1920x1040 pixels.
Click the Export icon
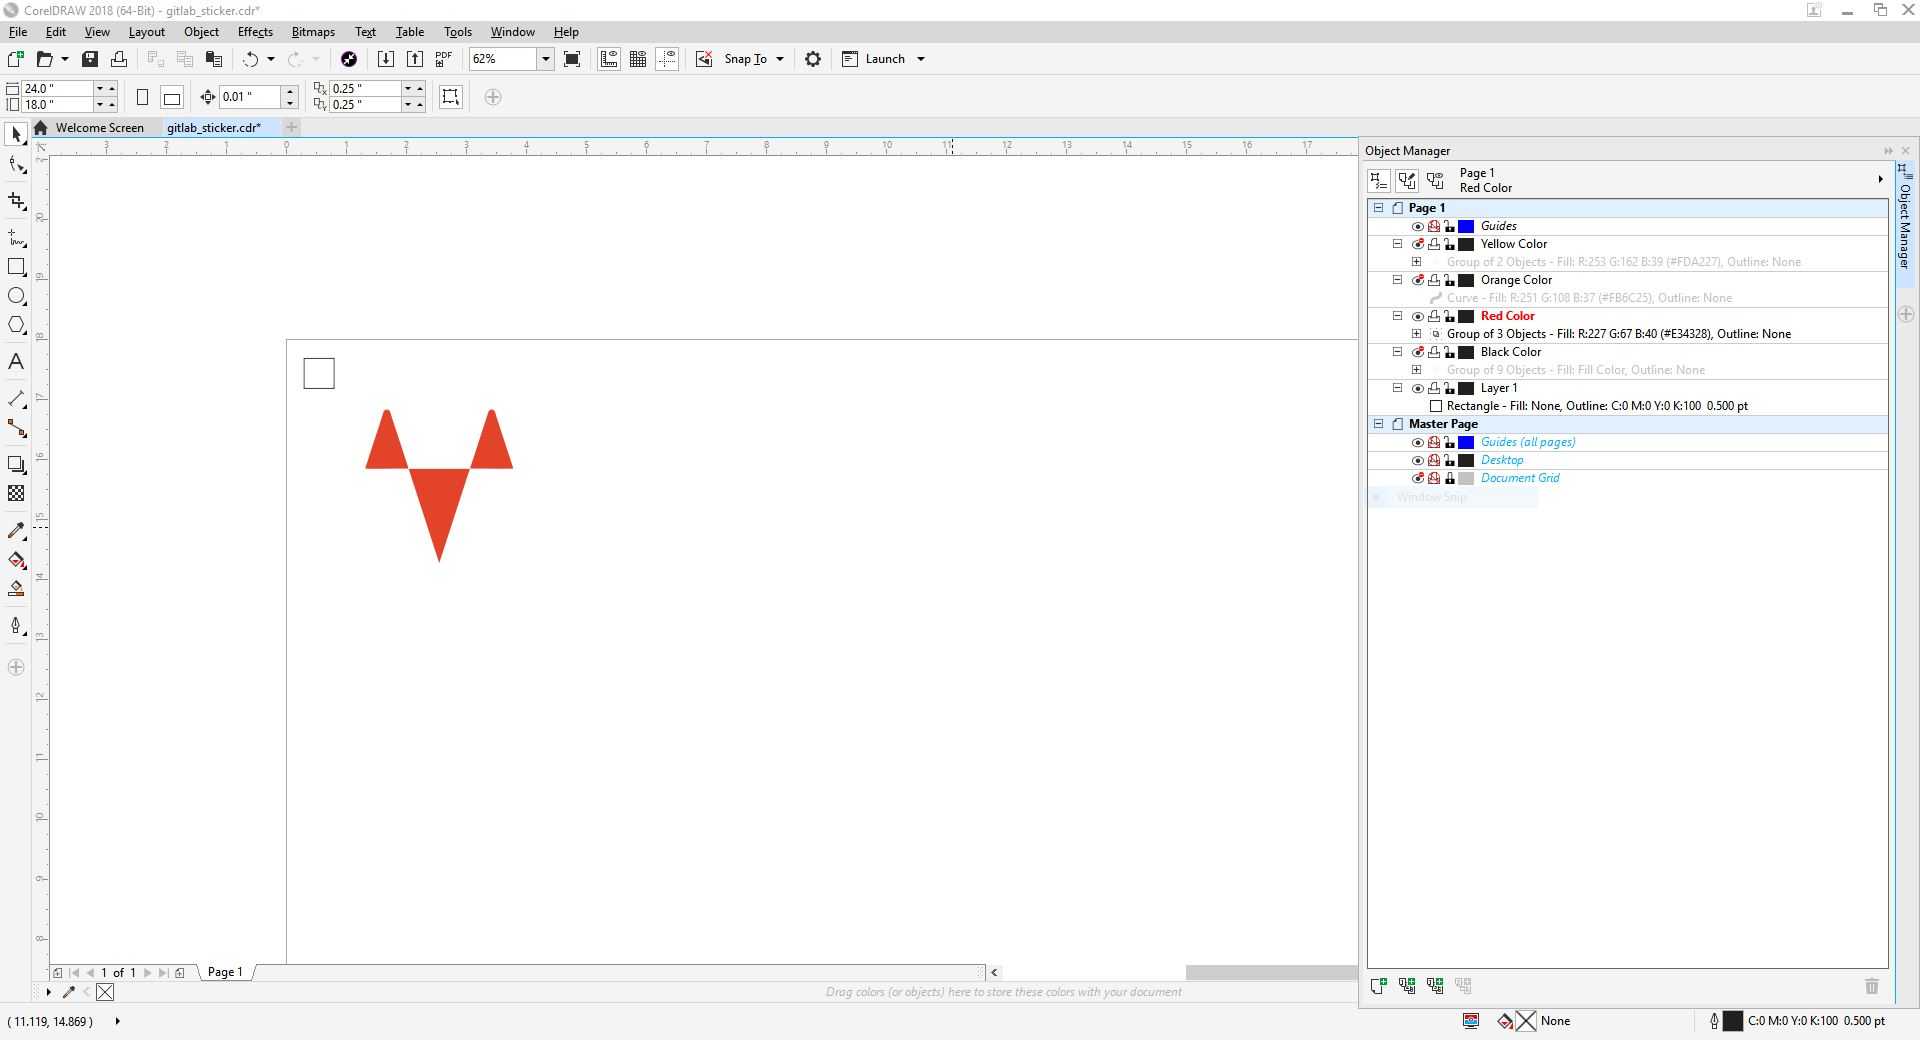coord(415,59)
